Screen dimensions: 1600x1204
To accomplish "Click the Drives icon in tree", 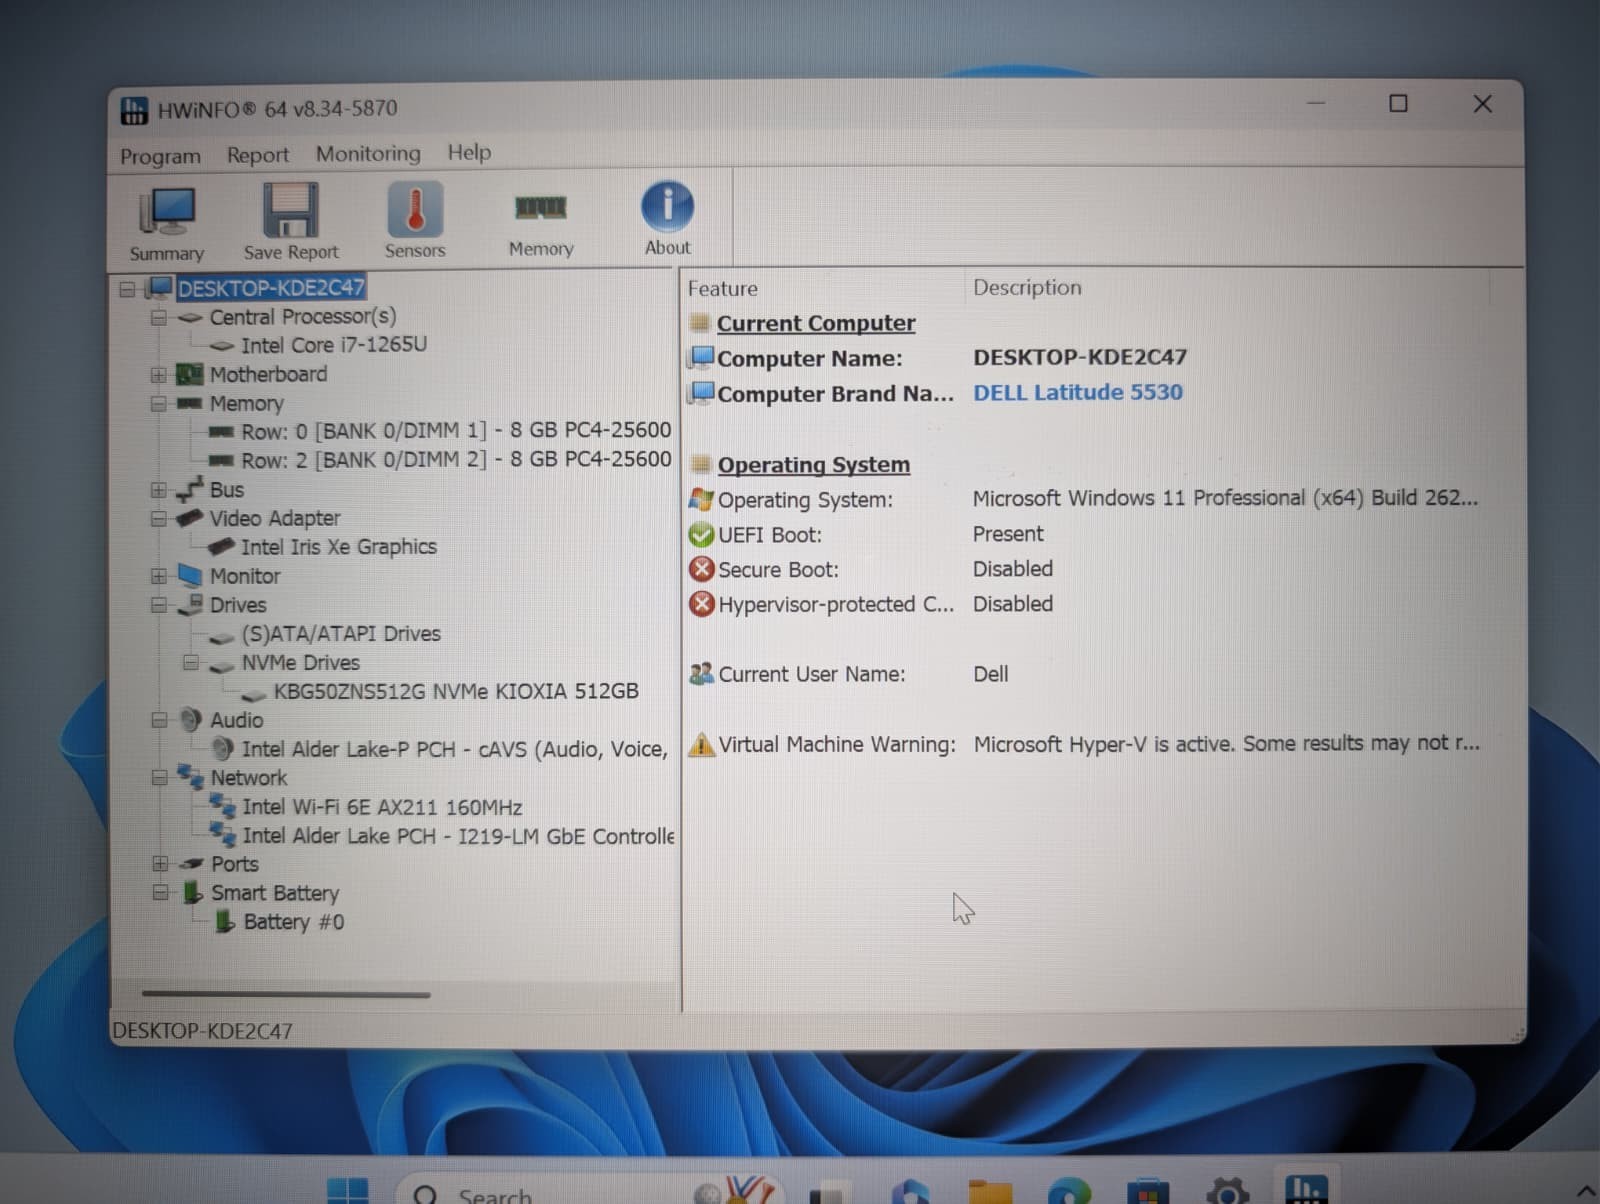I will click(190, 604).
